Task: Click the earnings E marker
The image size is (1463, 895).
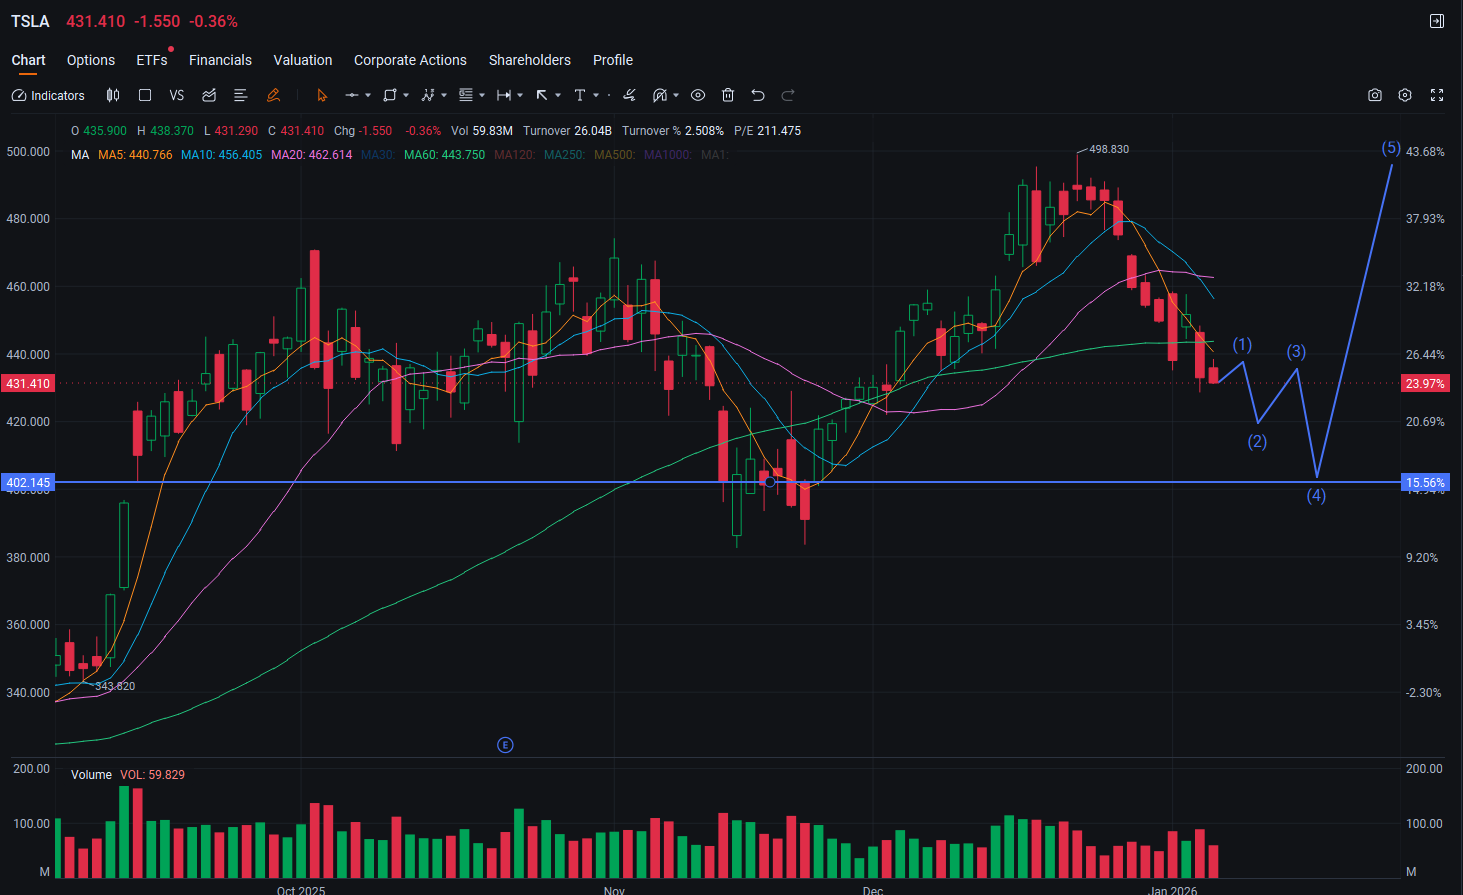Action: tap(505, 745)
